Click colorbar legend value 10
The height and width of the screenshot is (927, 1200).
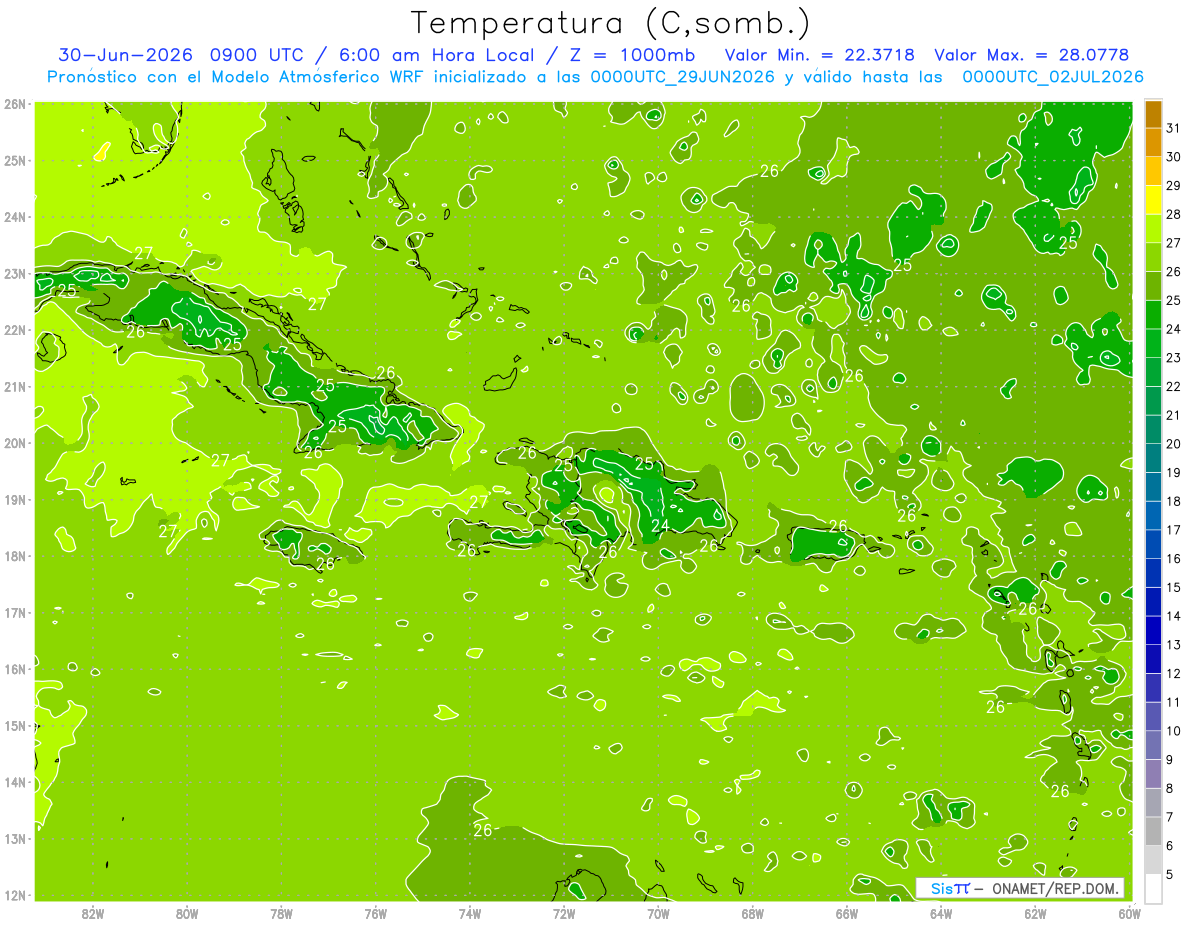[x=1174, y=731]
